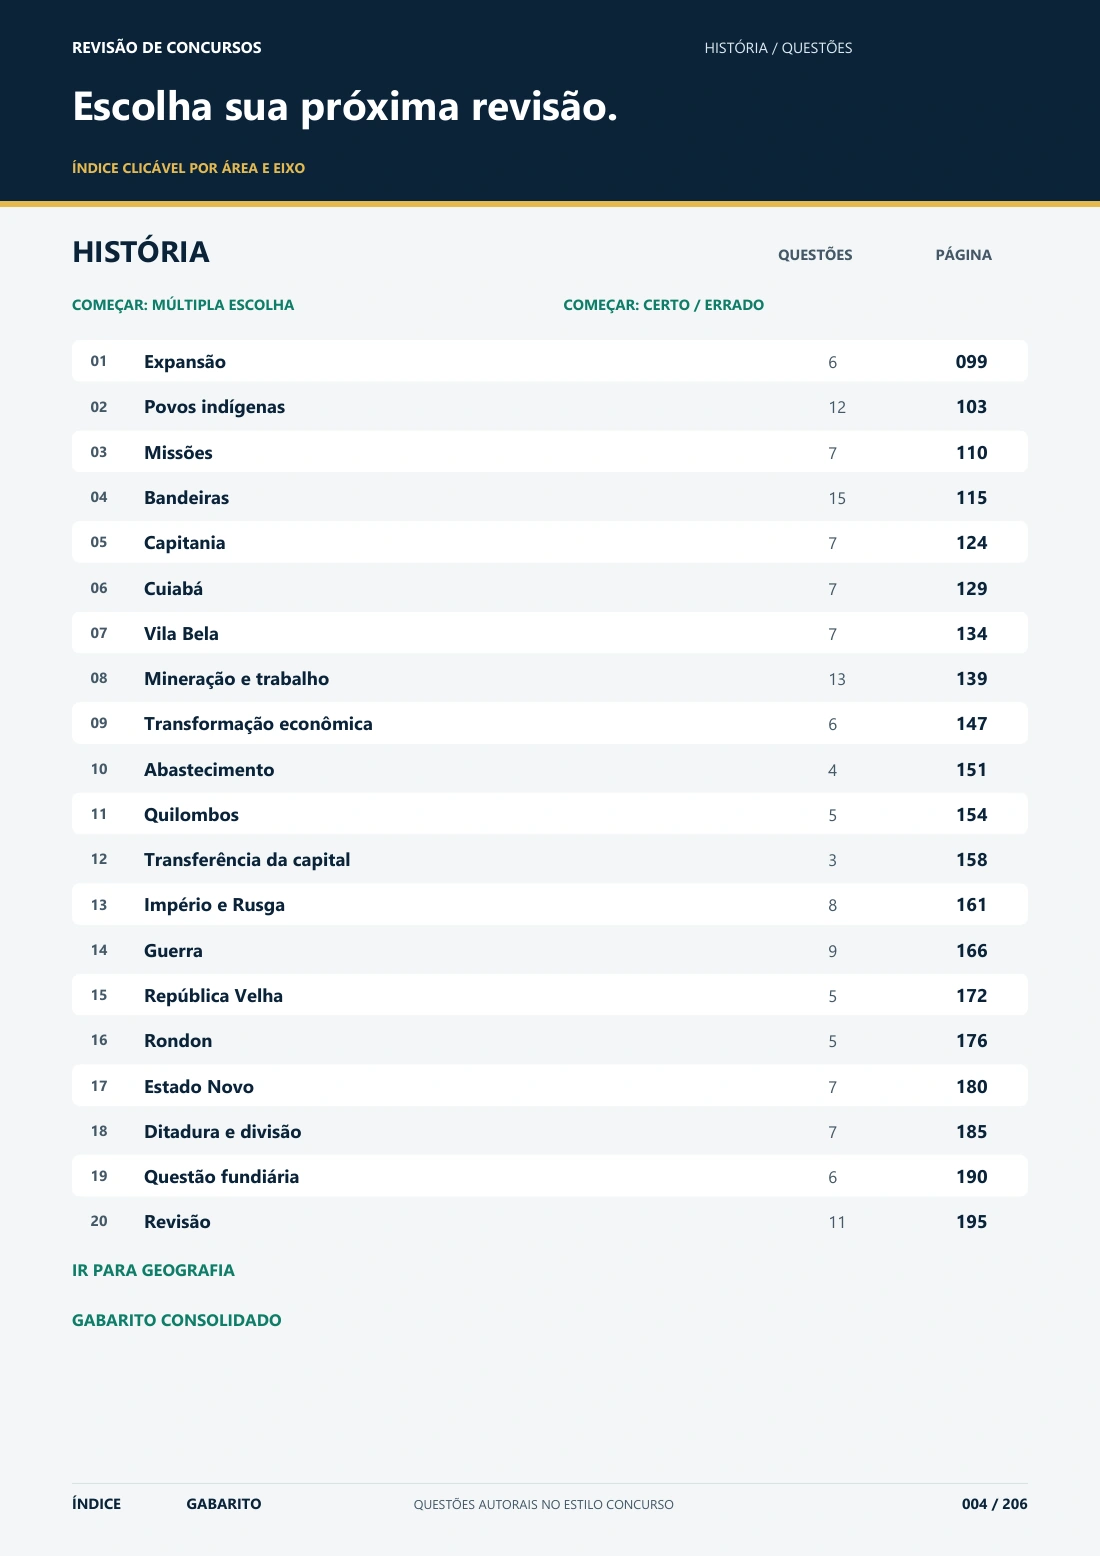Screen dimensions: 1100x1556
Task: Click the História / Questões breadcrumb
Action: (778, 48)
